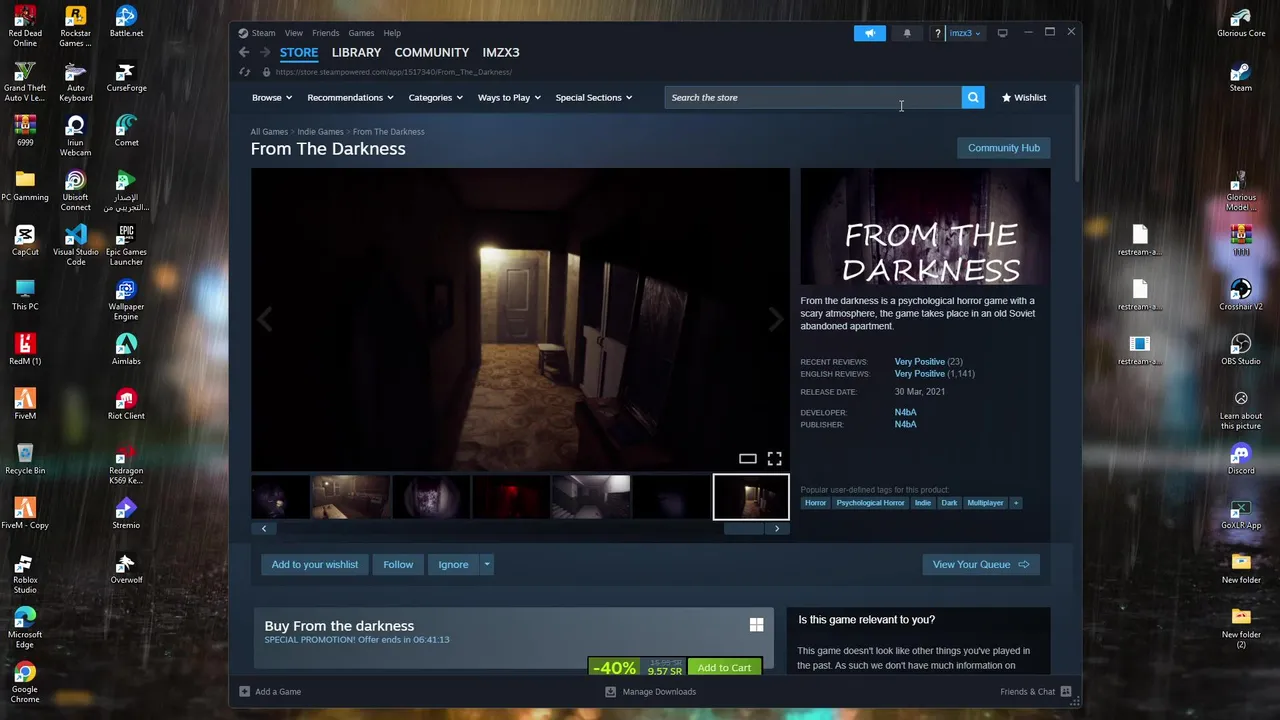
Task: Launch Google Chrome desktop shortcut
Action: pos(25,682)
